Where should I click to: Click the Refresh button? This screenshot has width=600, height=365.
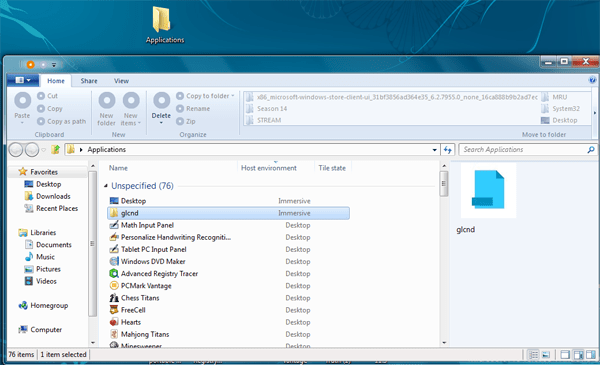tap(447, 150)
